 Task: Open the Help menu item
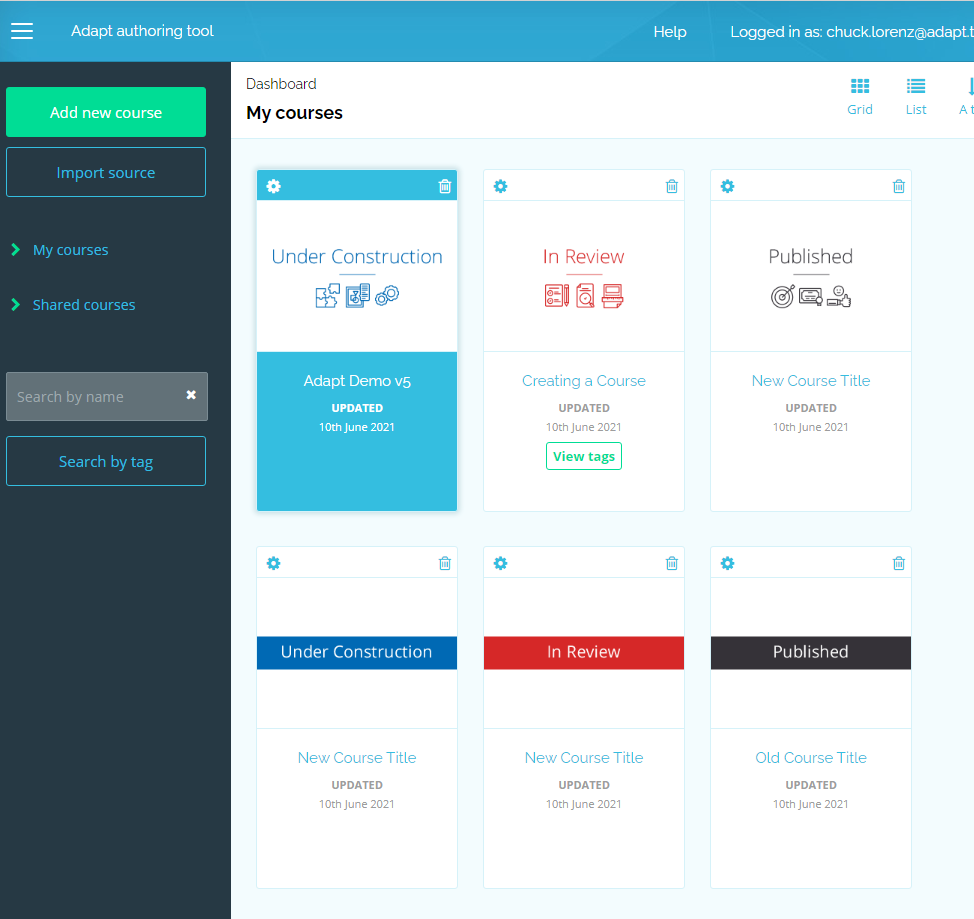click(670, 32)
